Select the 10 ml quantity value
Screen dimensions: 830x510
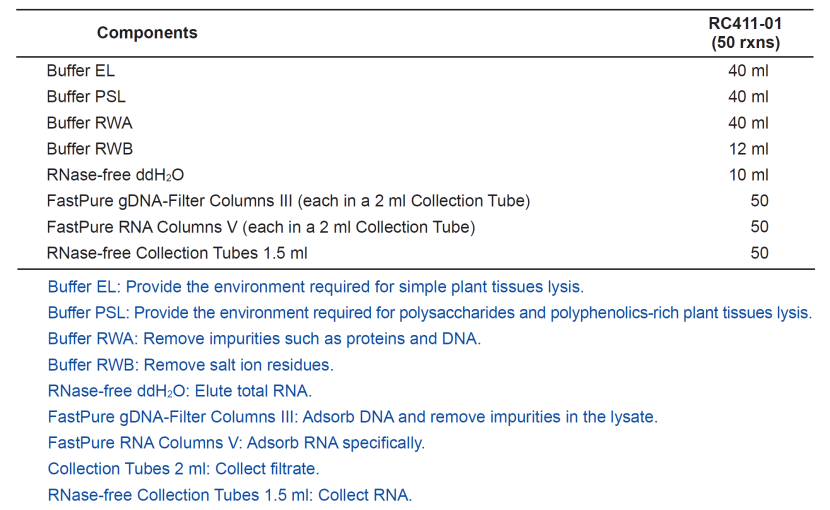(x=748, y=175)
